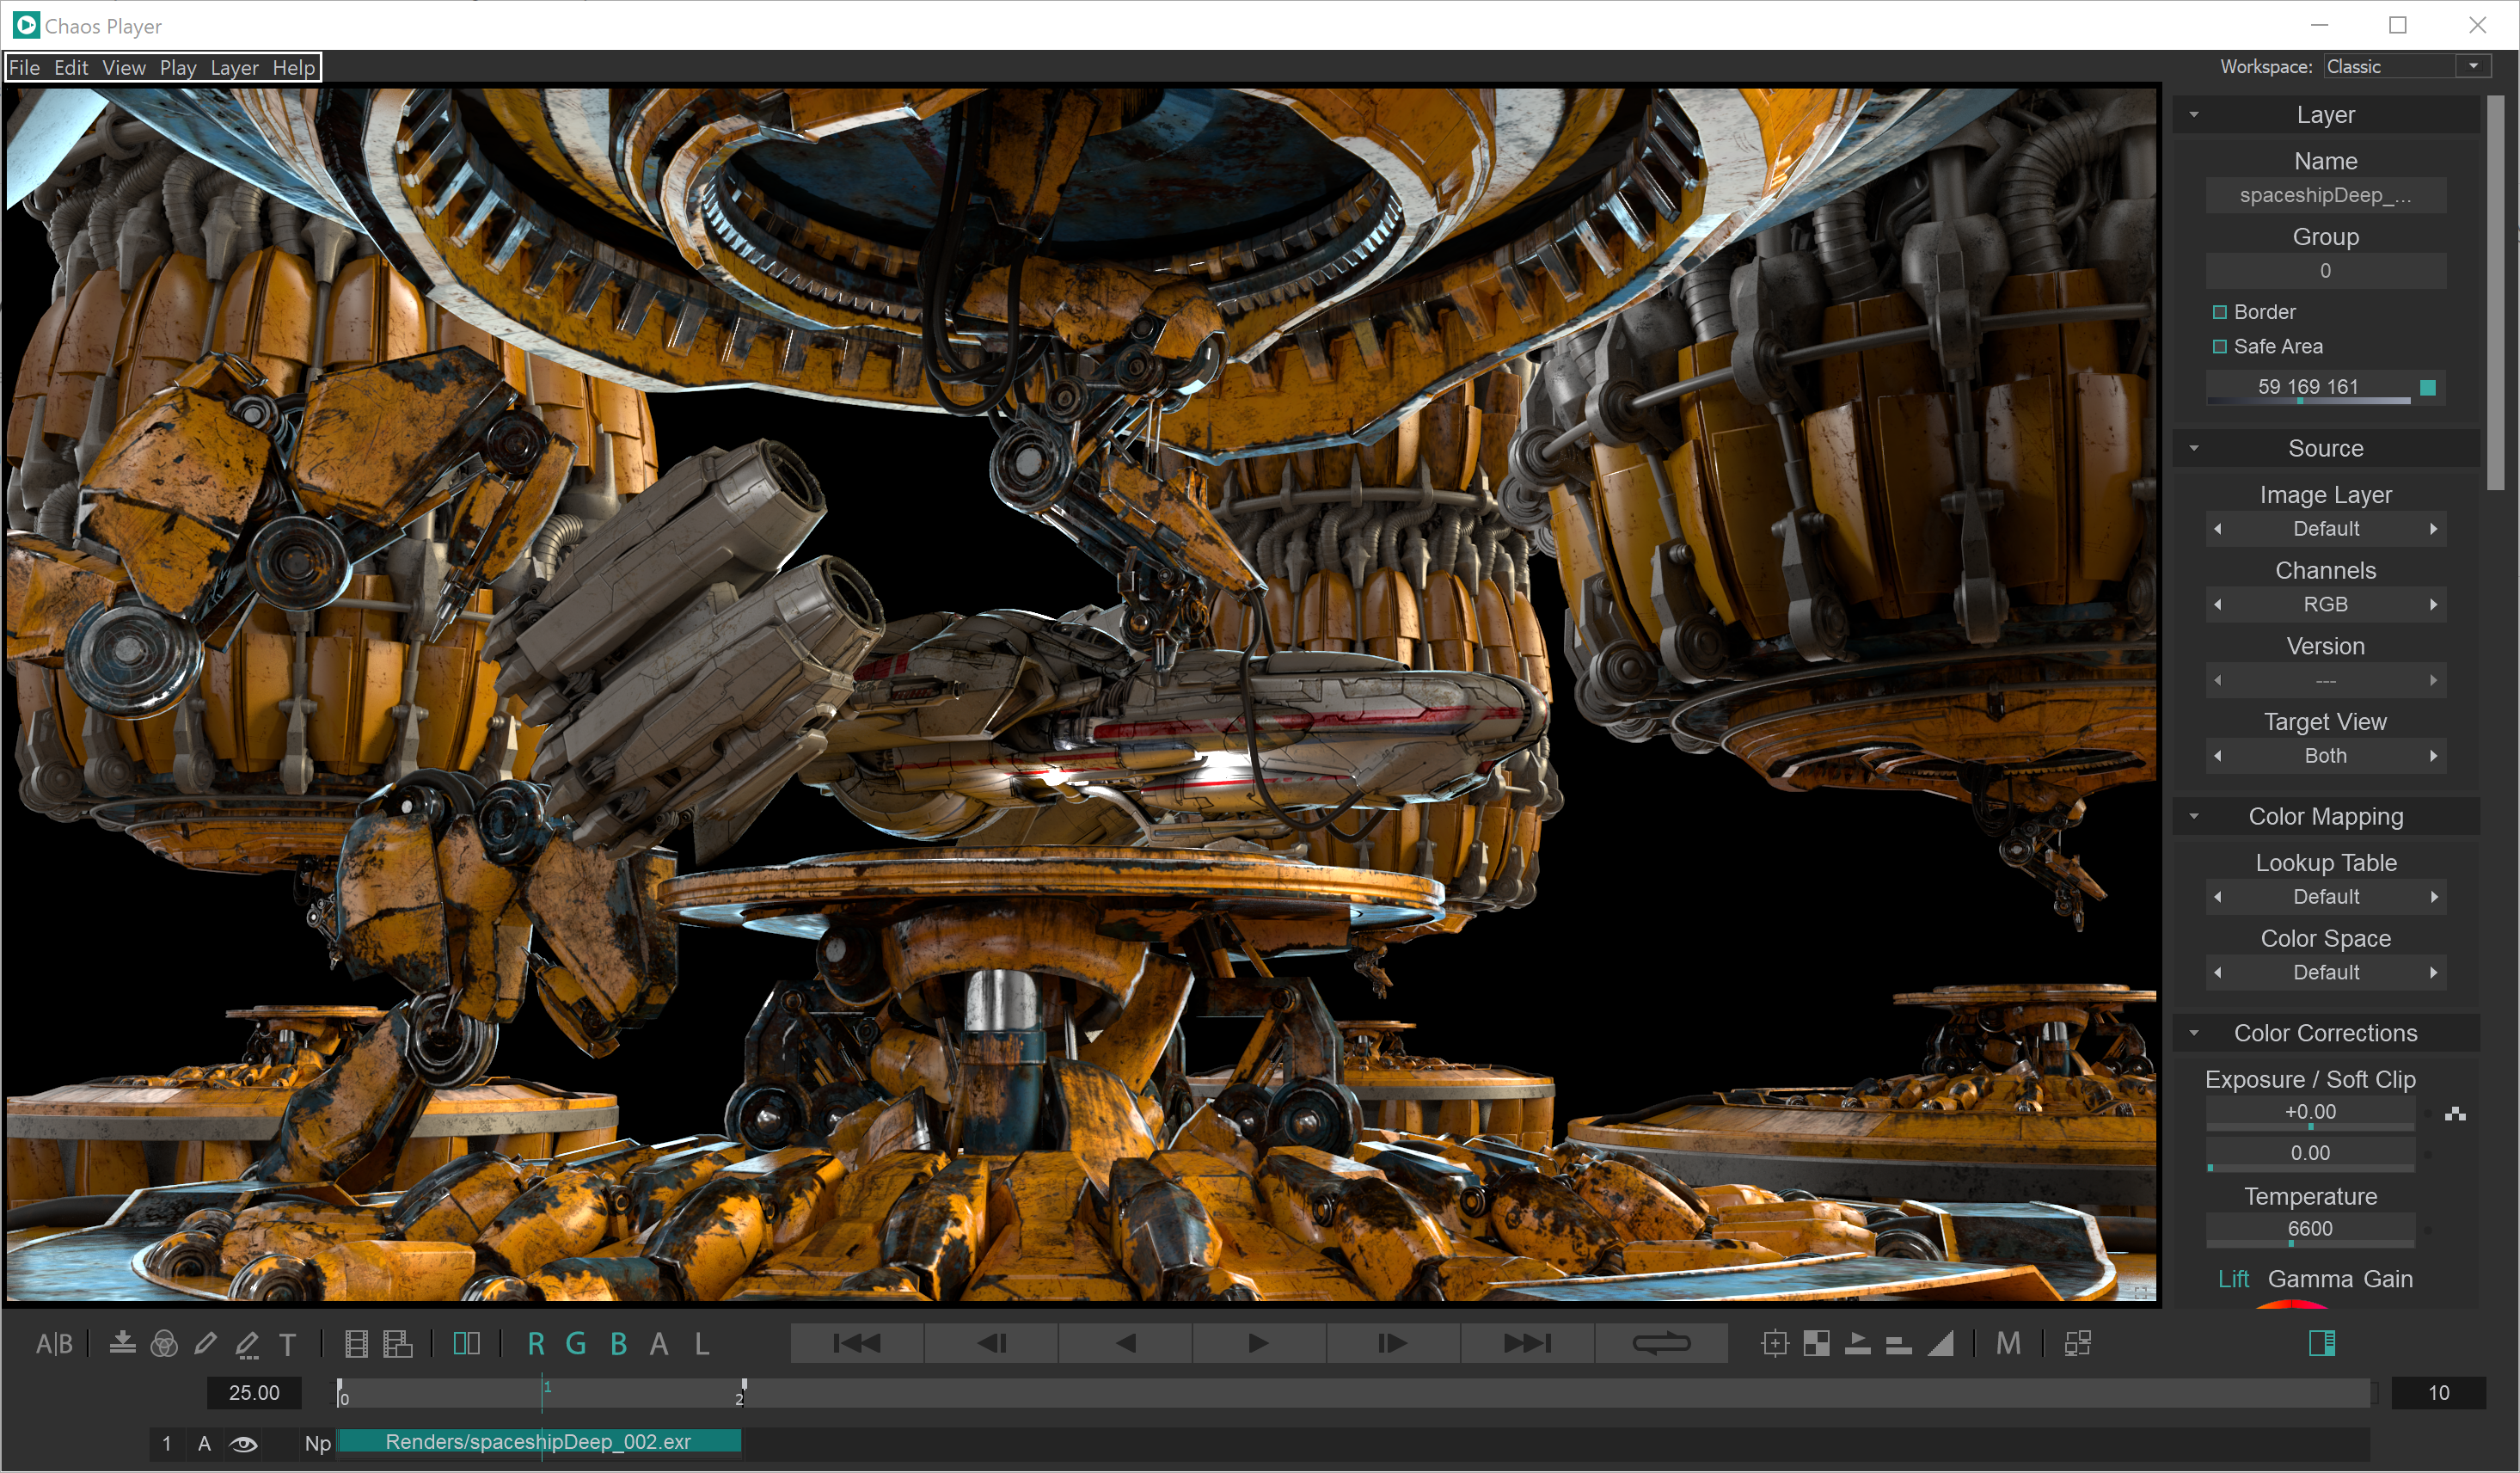The image size is (2520, 1473).
Task: Click the play-on-bar icon in toolbar
Action: [x=1857, y=1344]
